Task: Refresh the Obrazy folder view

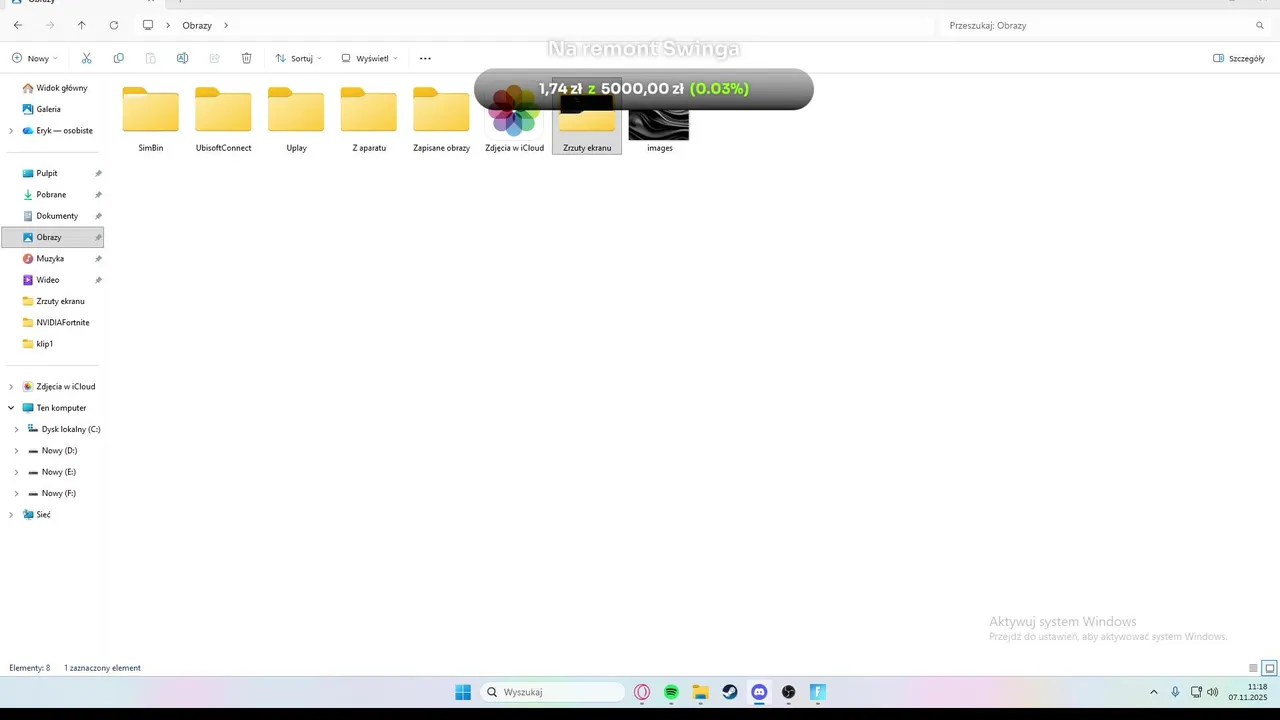Action: (114, 25)
